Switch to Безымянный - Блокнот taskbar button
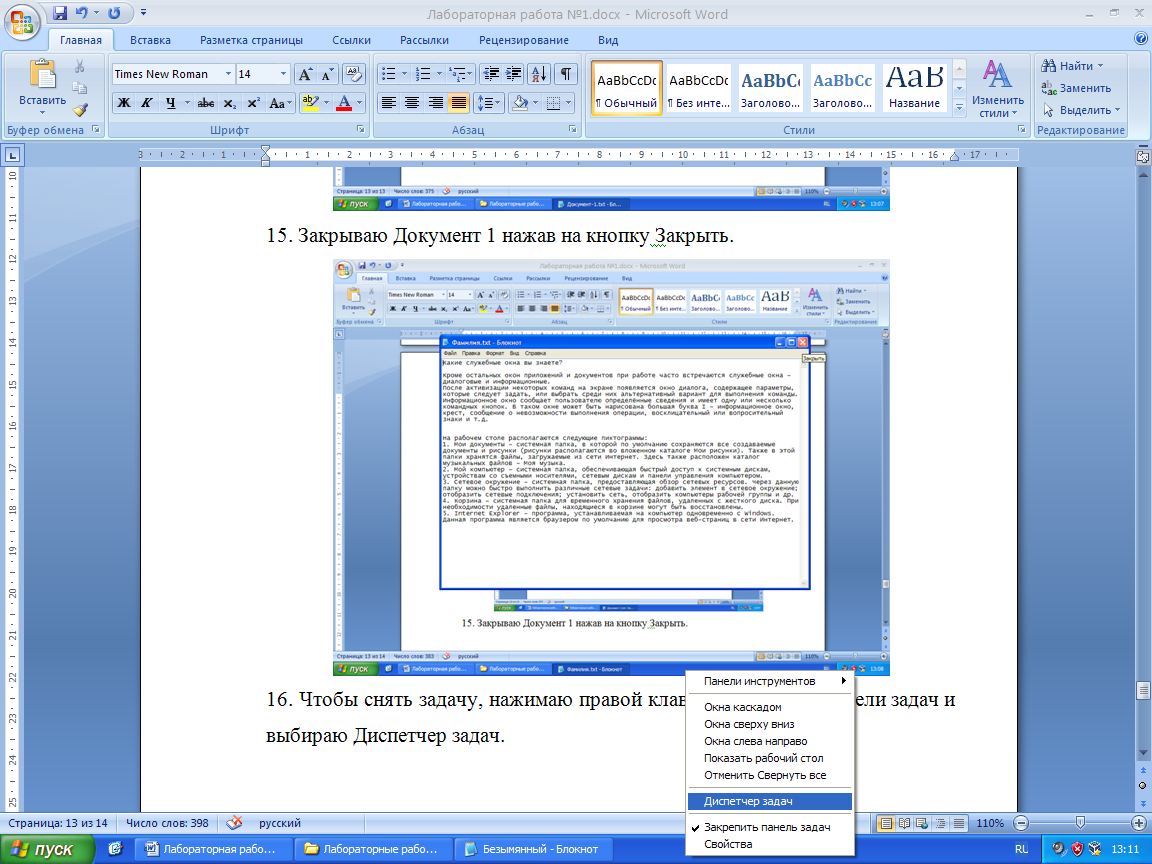The width and height of the screenshot is (1152, 864). point(533,849)
